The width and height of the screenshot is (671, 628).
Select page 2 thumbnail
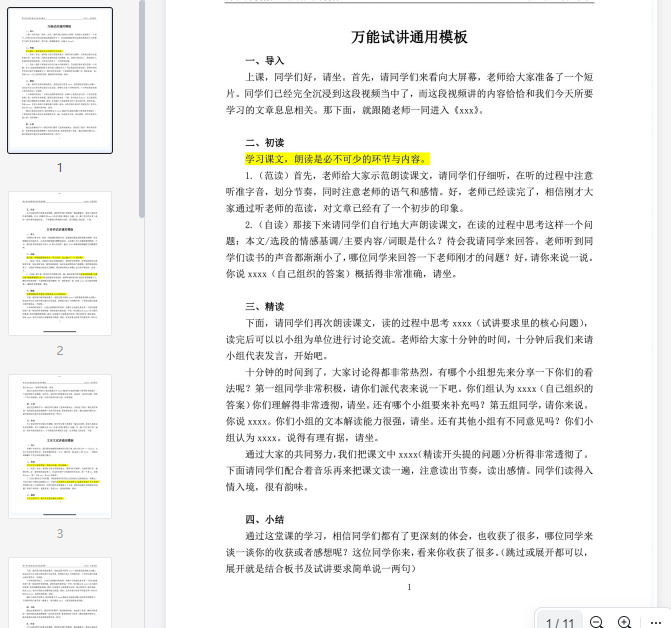tap(60, 263)
